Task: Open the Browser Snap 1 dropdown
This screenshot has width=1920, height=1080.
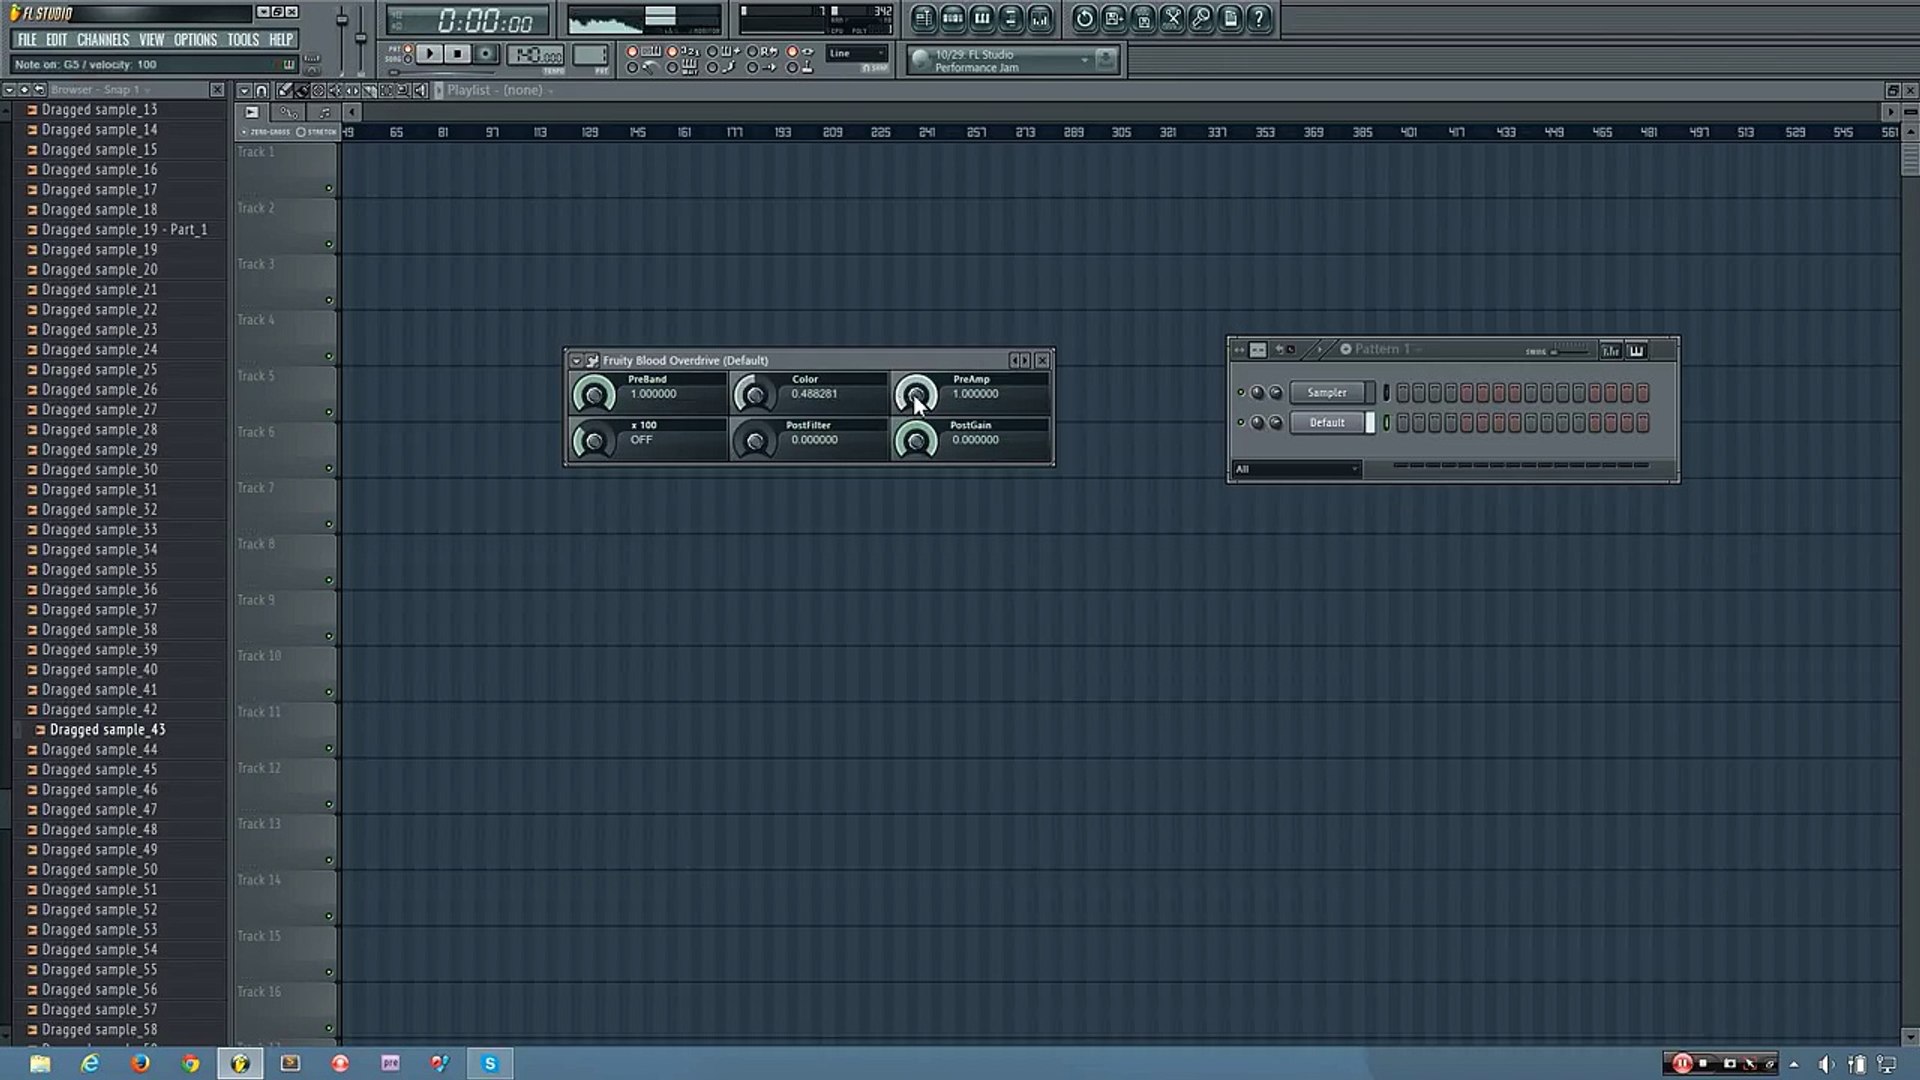Action: pyautogui.click(x=100, y=89)
